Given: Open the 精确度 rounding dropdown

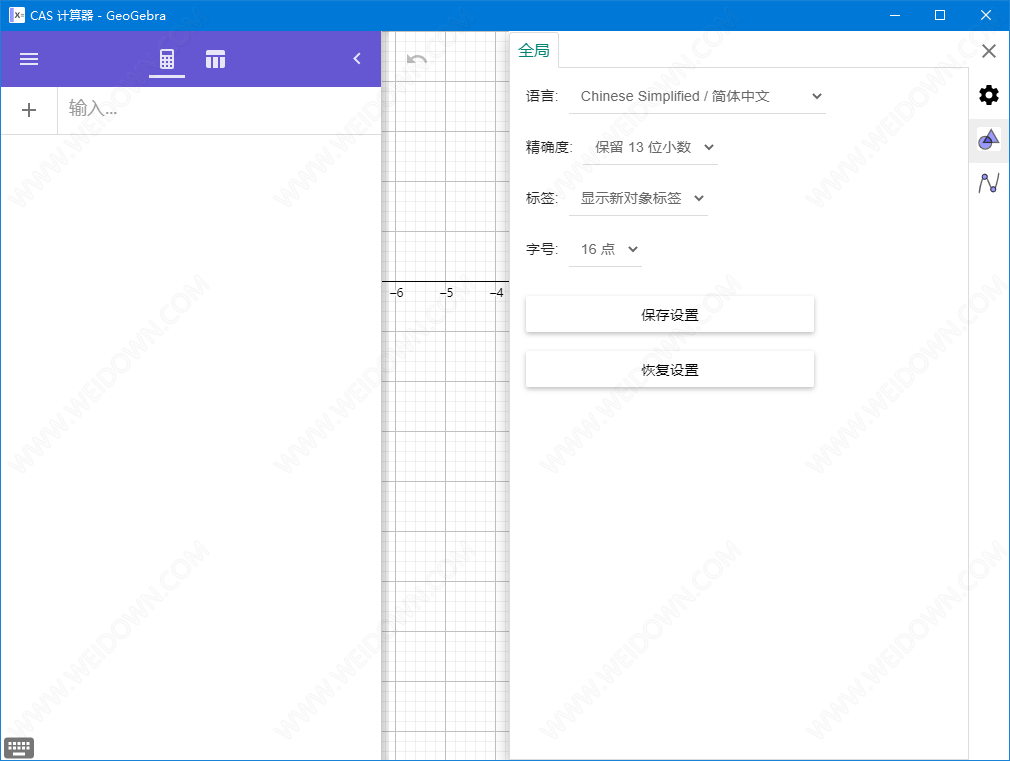Looking at the screenshot, I should (x=650, y=148).
